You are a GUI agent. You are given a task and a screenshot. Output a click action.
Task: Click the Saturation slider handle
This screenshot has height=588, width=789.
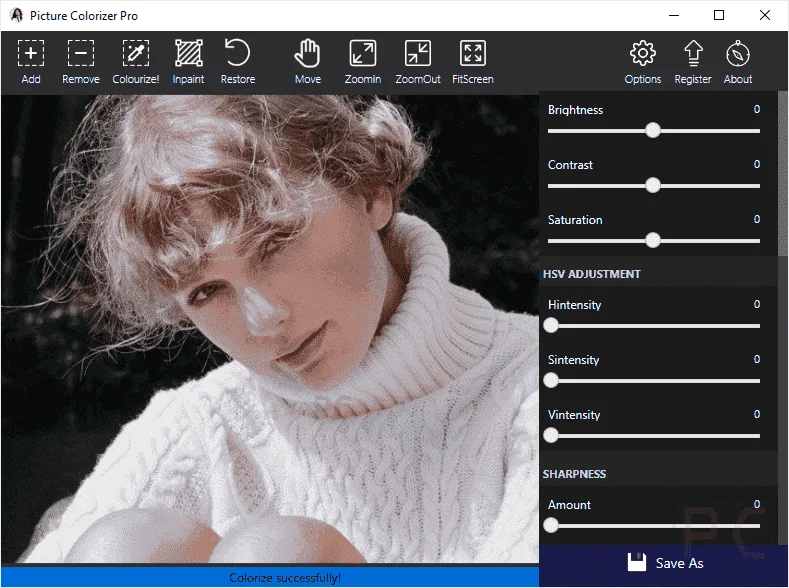point(653,240)
